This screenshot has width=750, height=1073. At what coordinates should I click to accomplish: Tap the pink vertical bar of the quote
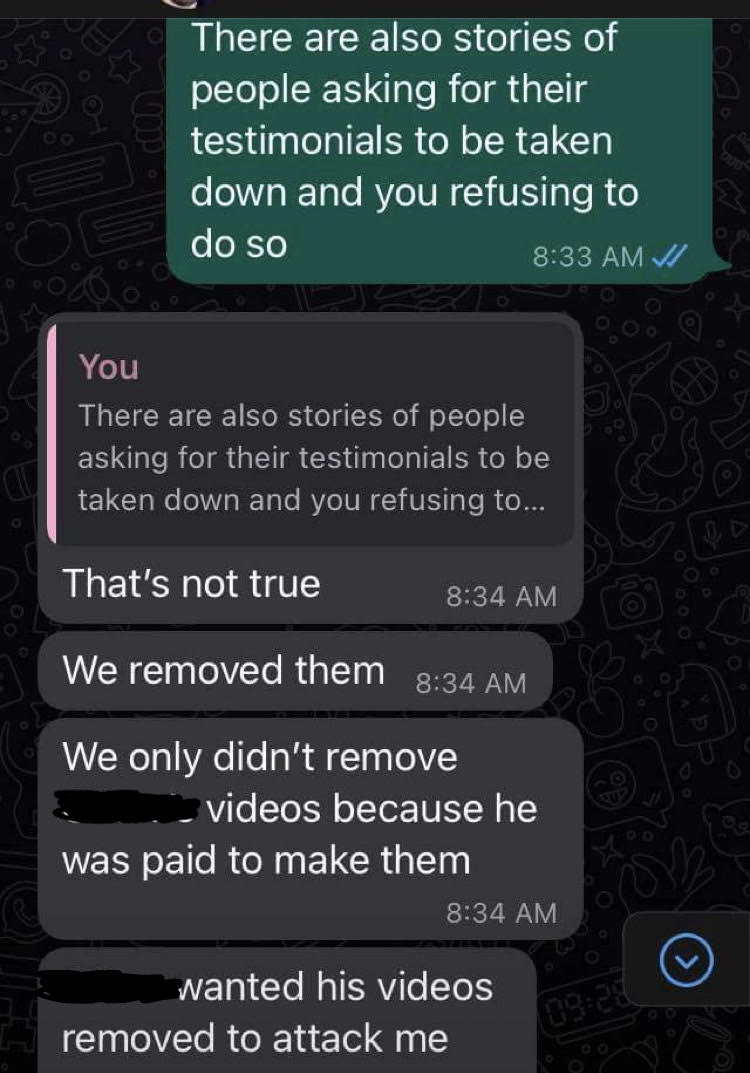click(51, 435)
